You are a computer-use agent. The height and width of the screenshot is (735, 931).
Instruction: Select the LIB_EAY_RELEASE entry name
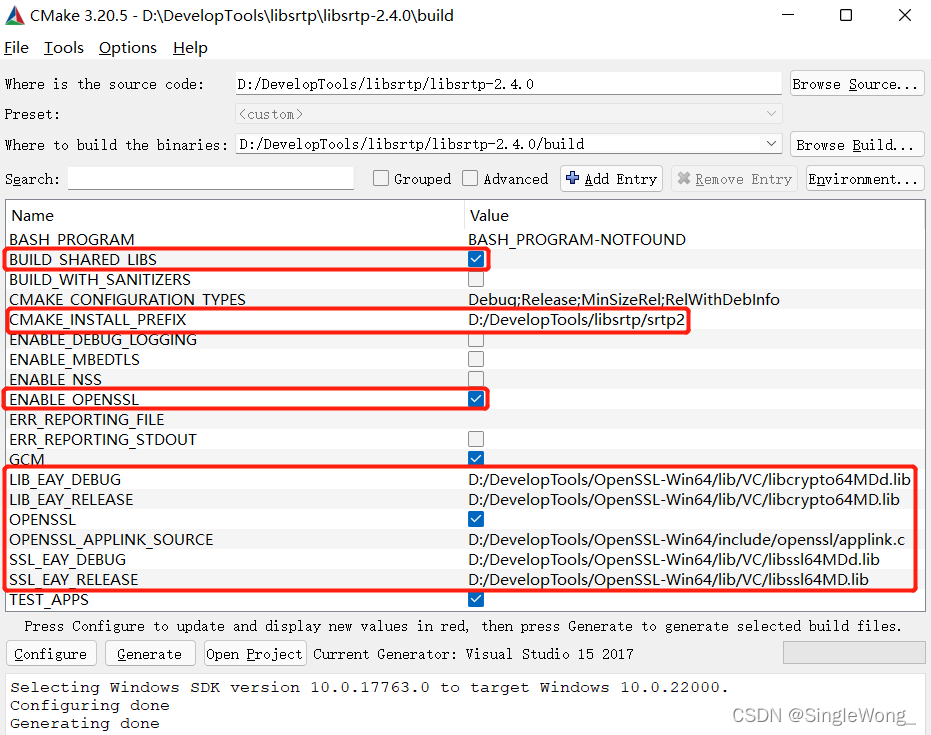tap(71, 500)
